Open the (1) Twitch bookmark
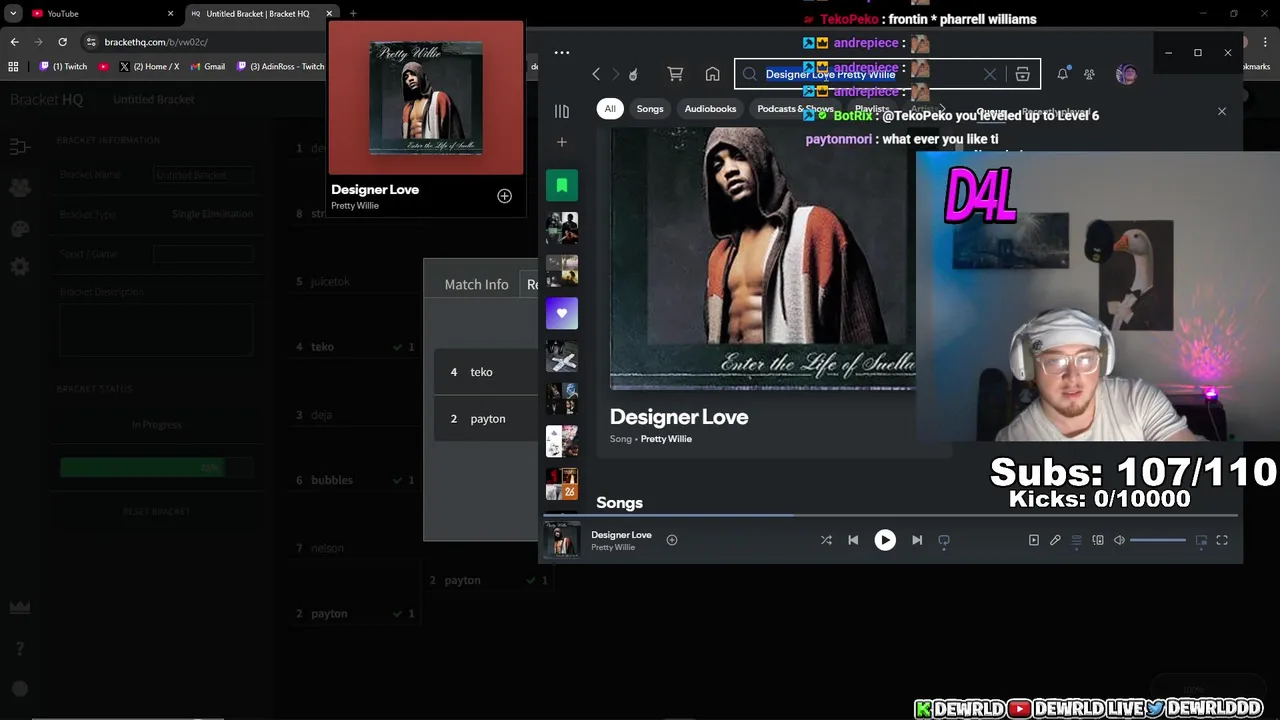Screen dimensions: 1280x720 pos(63,66)
